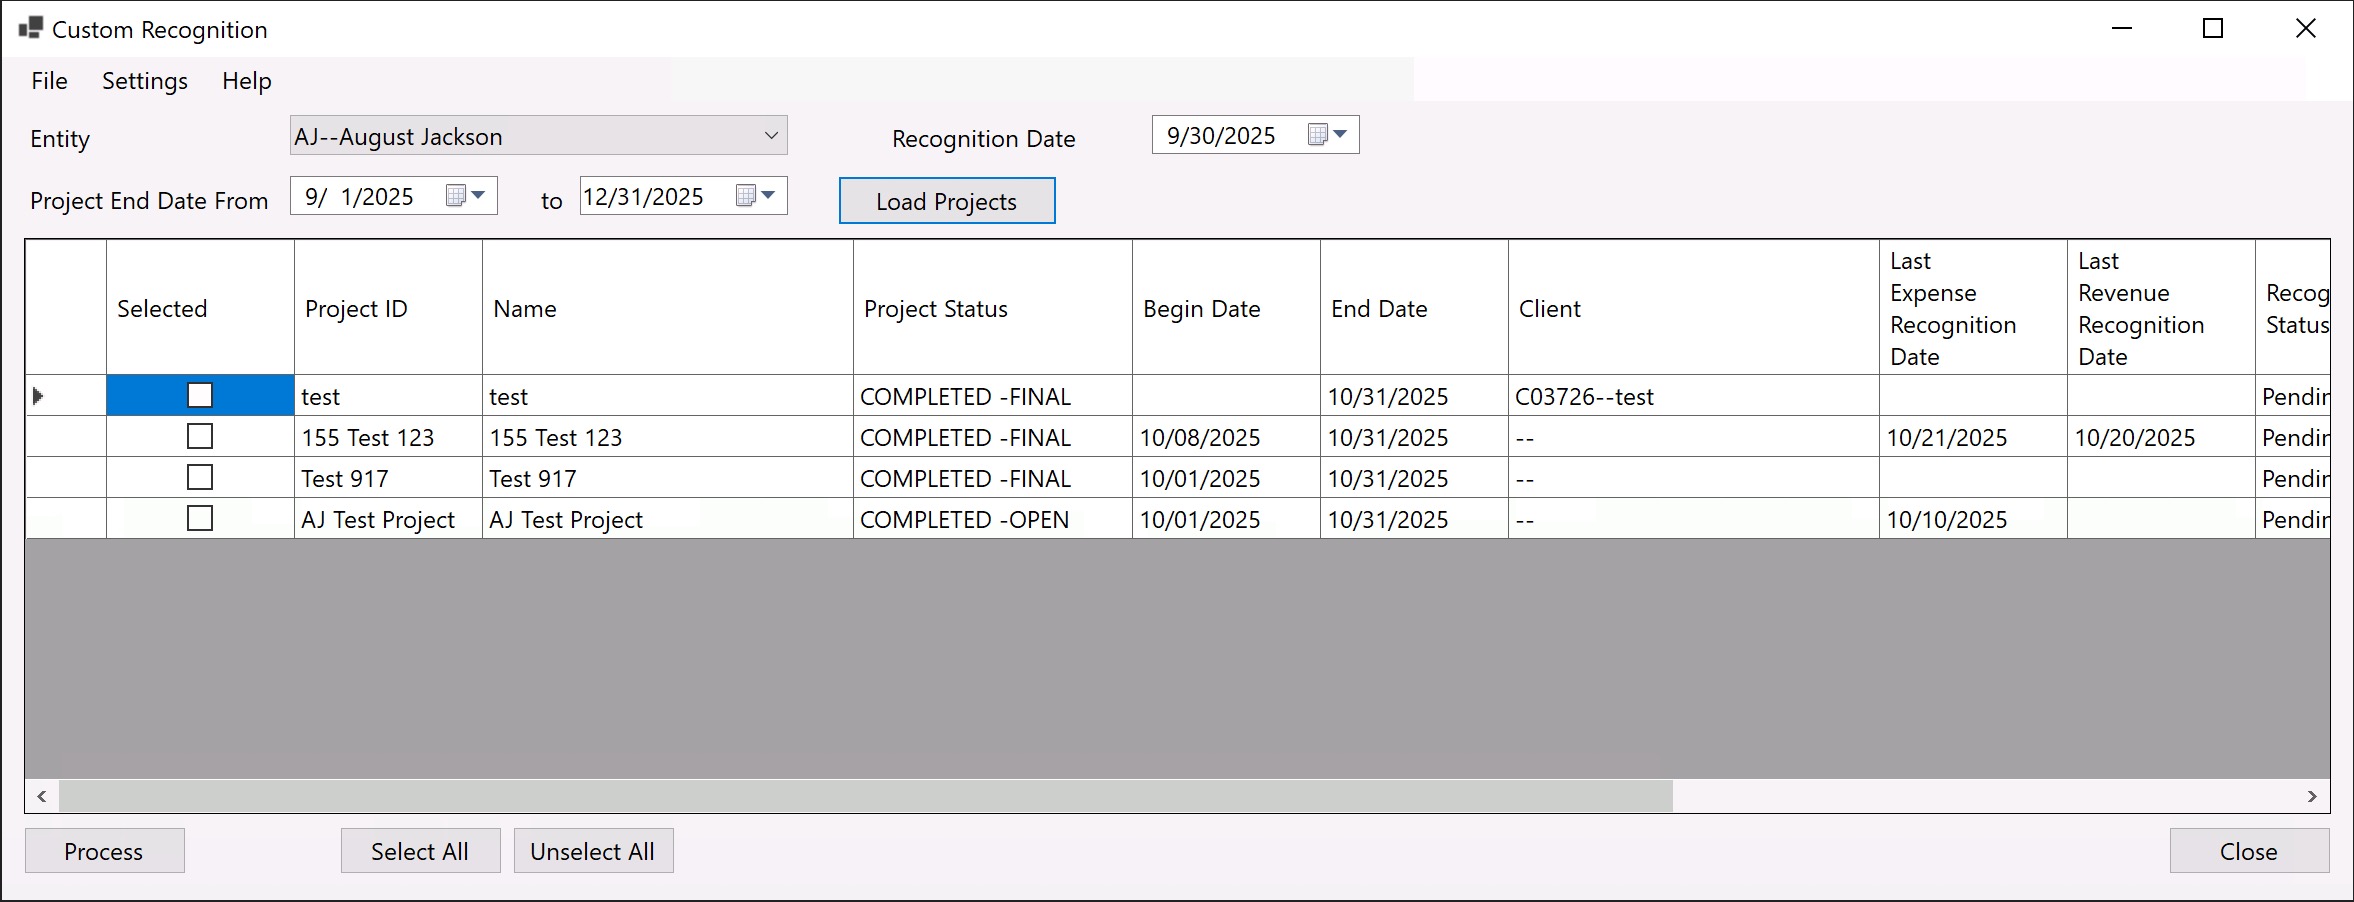The height and width of the screenshot is (902, 2354).
Task: Click the Load Projects button
Action: click(945, 200)
